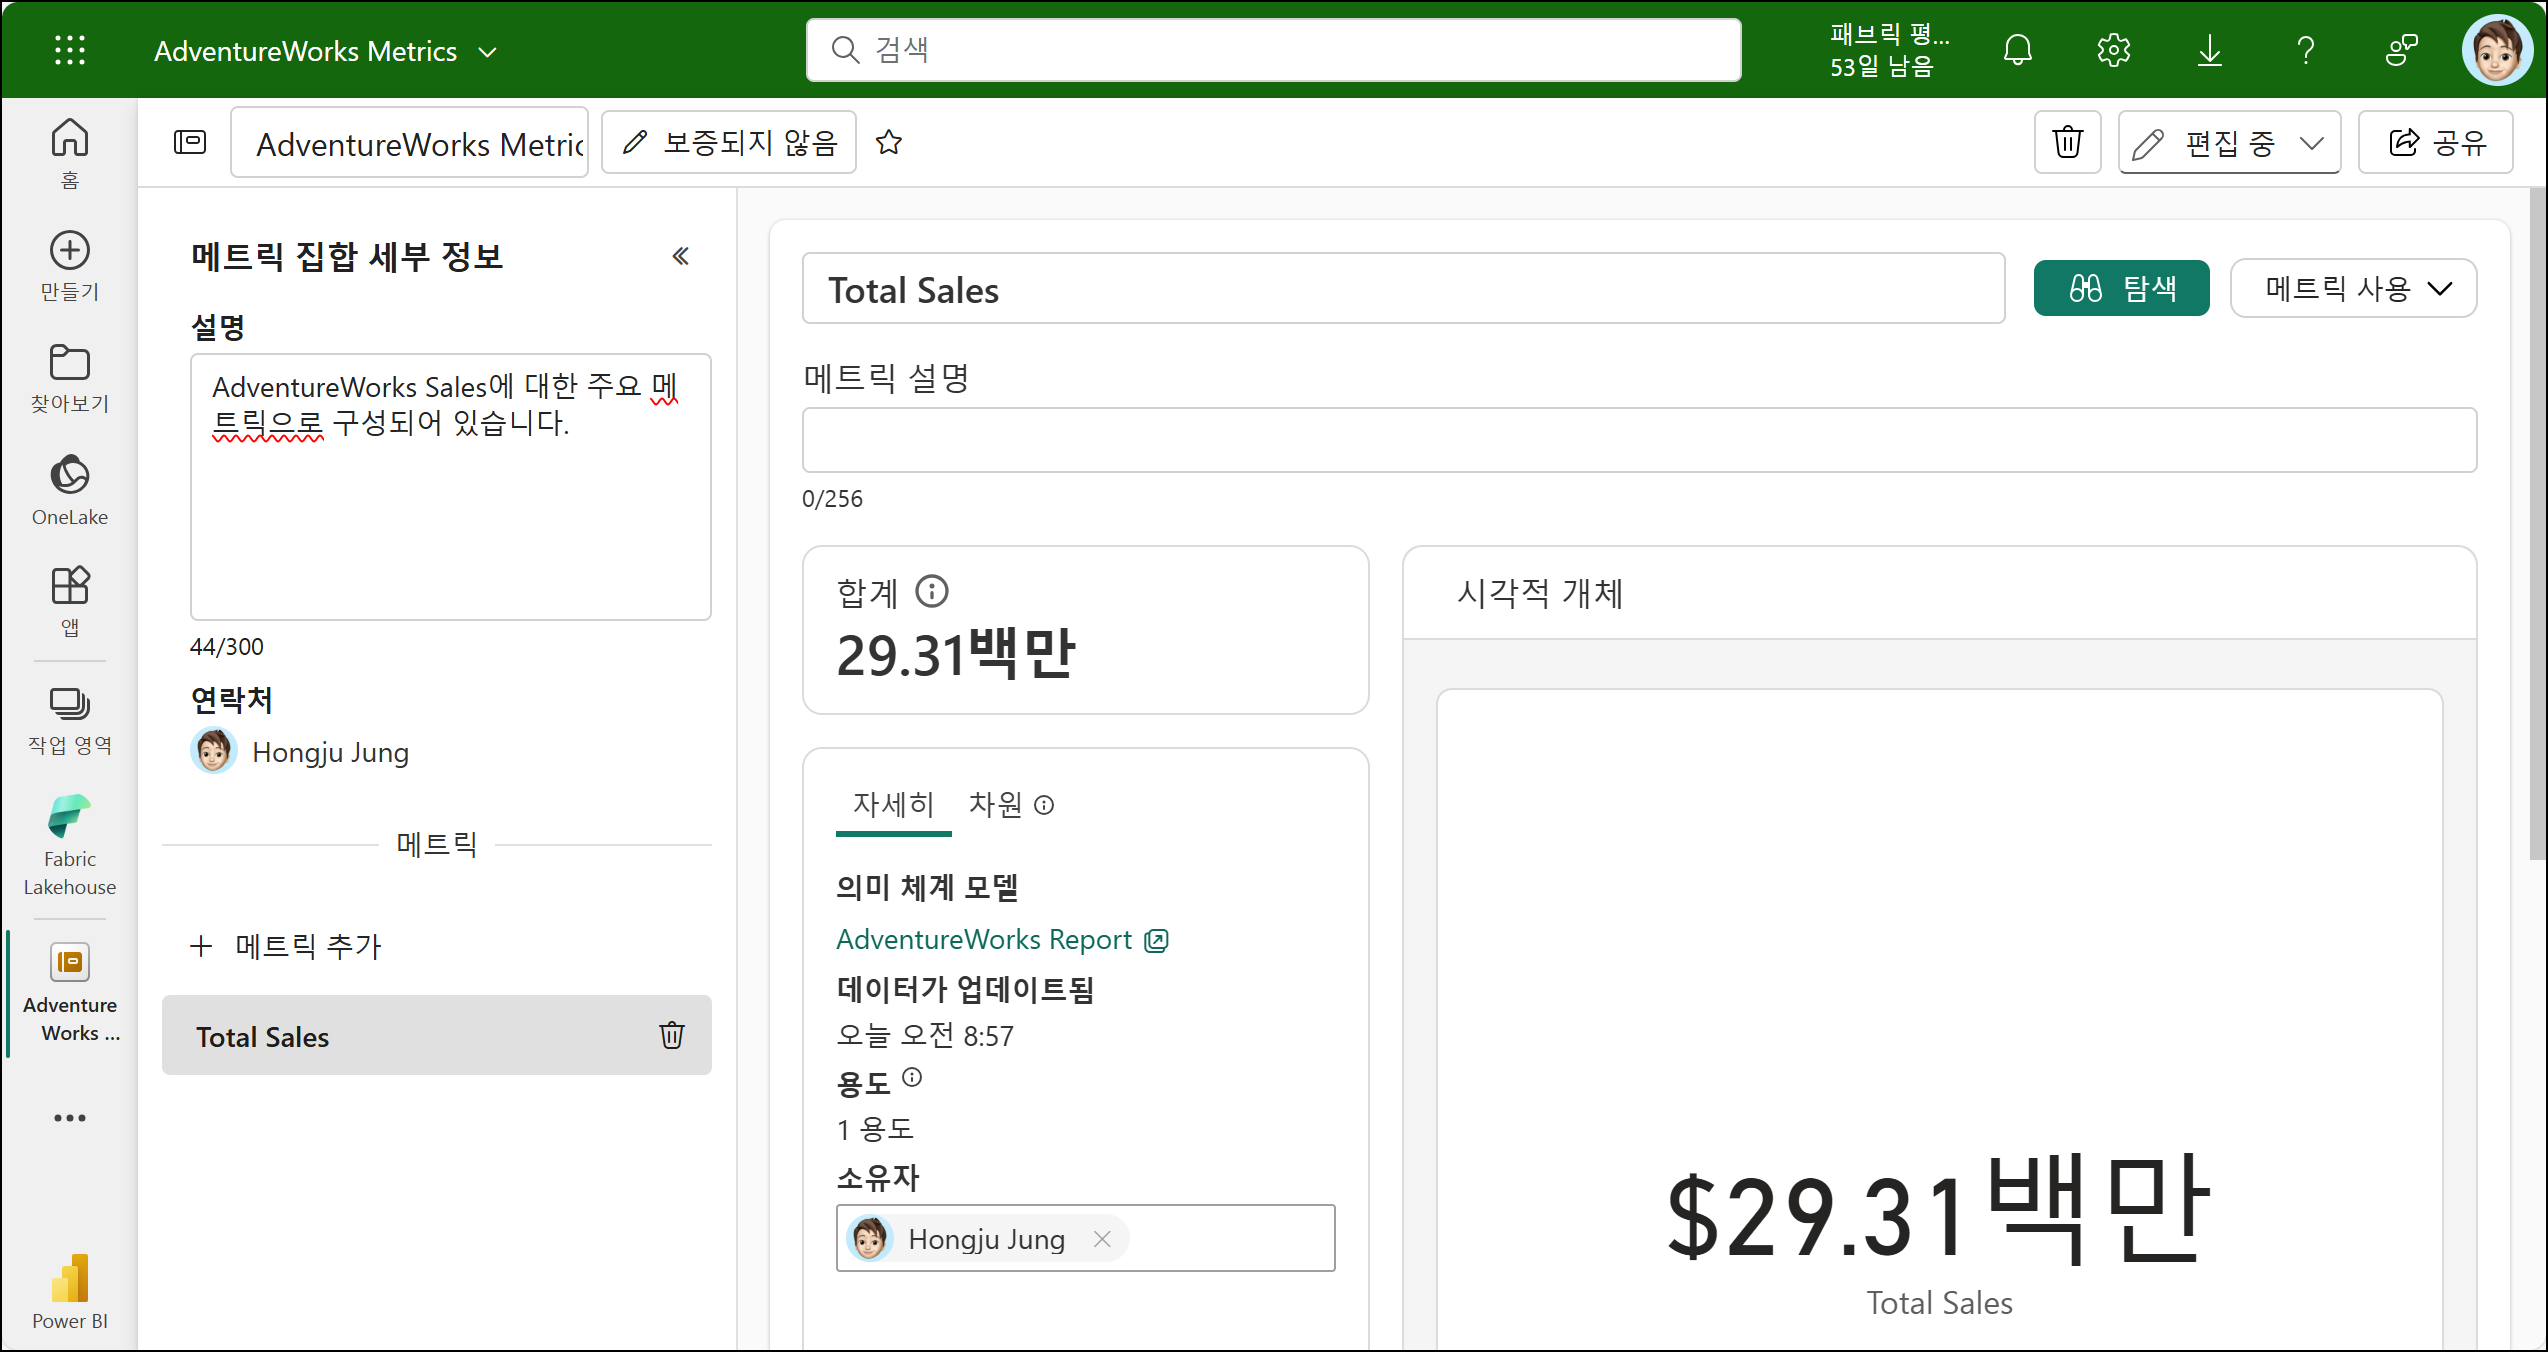Open Apps (앱) in the sidebar
The image size is (2548, 1352).
pyautogui.click(x=70, y=602)
